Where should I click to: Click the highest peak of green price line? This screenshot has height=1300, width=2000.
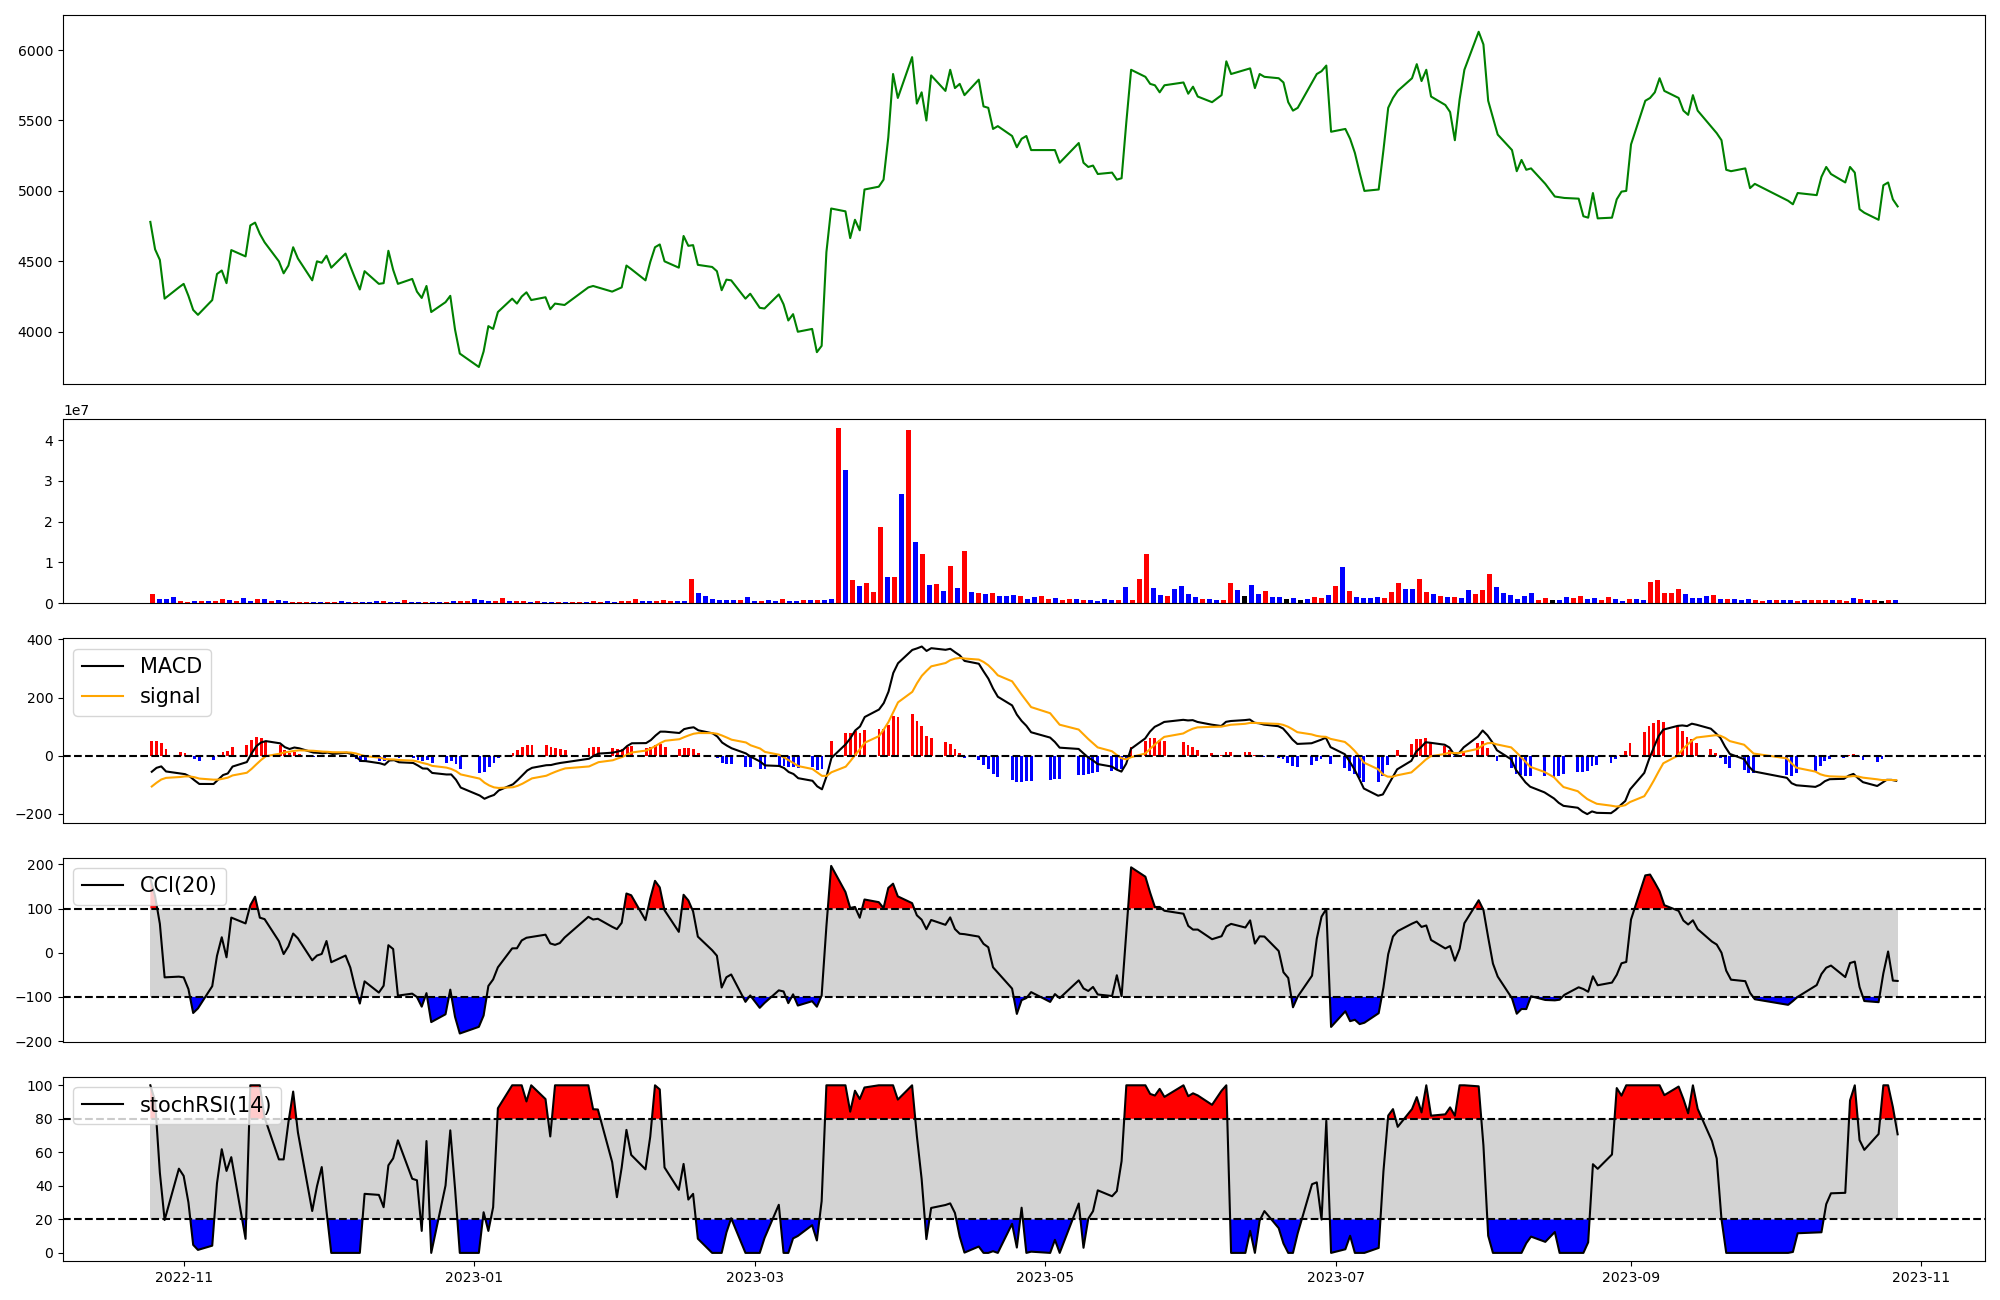coord(1478,33)
